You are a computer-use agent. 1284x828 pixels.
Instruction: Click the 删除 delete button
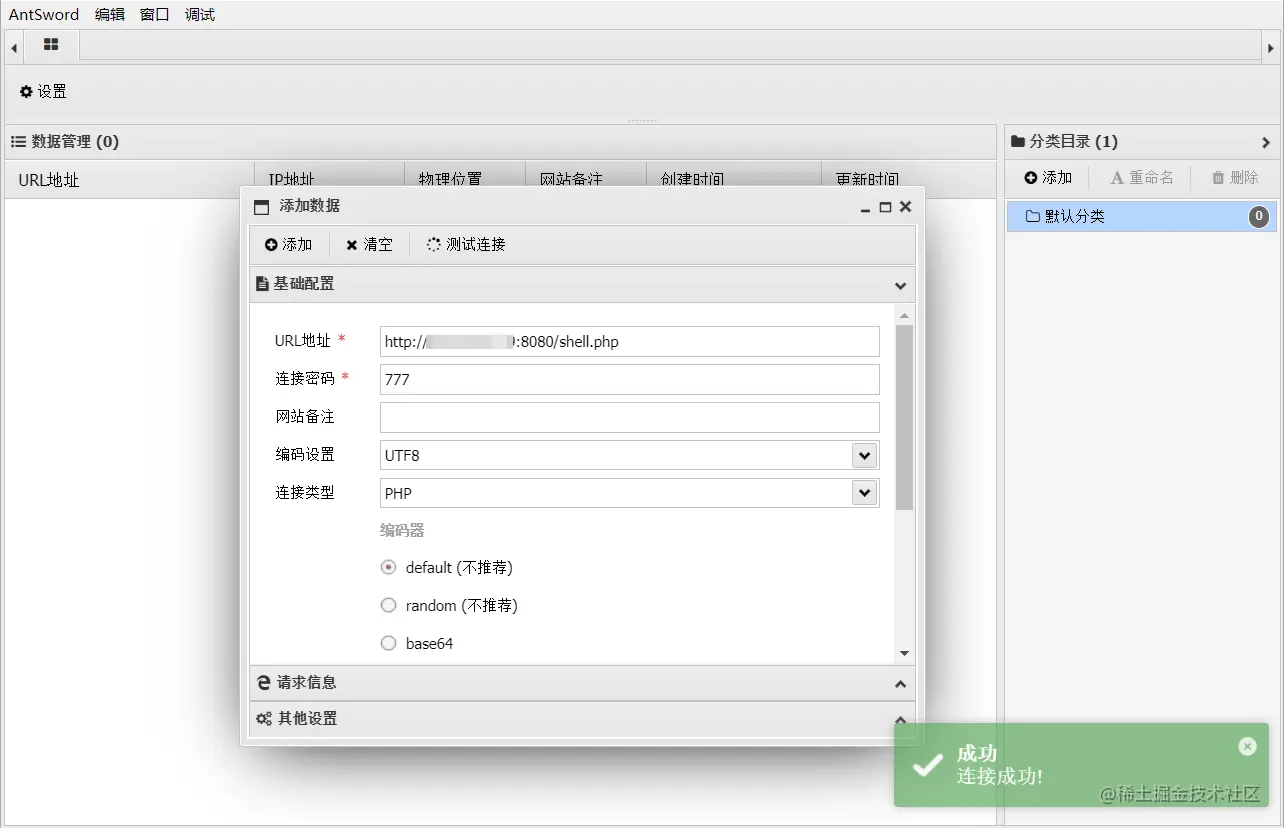pyautogui.click(x=1235, y=178)
